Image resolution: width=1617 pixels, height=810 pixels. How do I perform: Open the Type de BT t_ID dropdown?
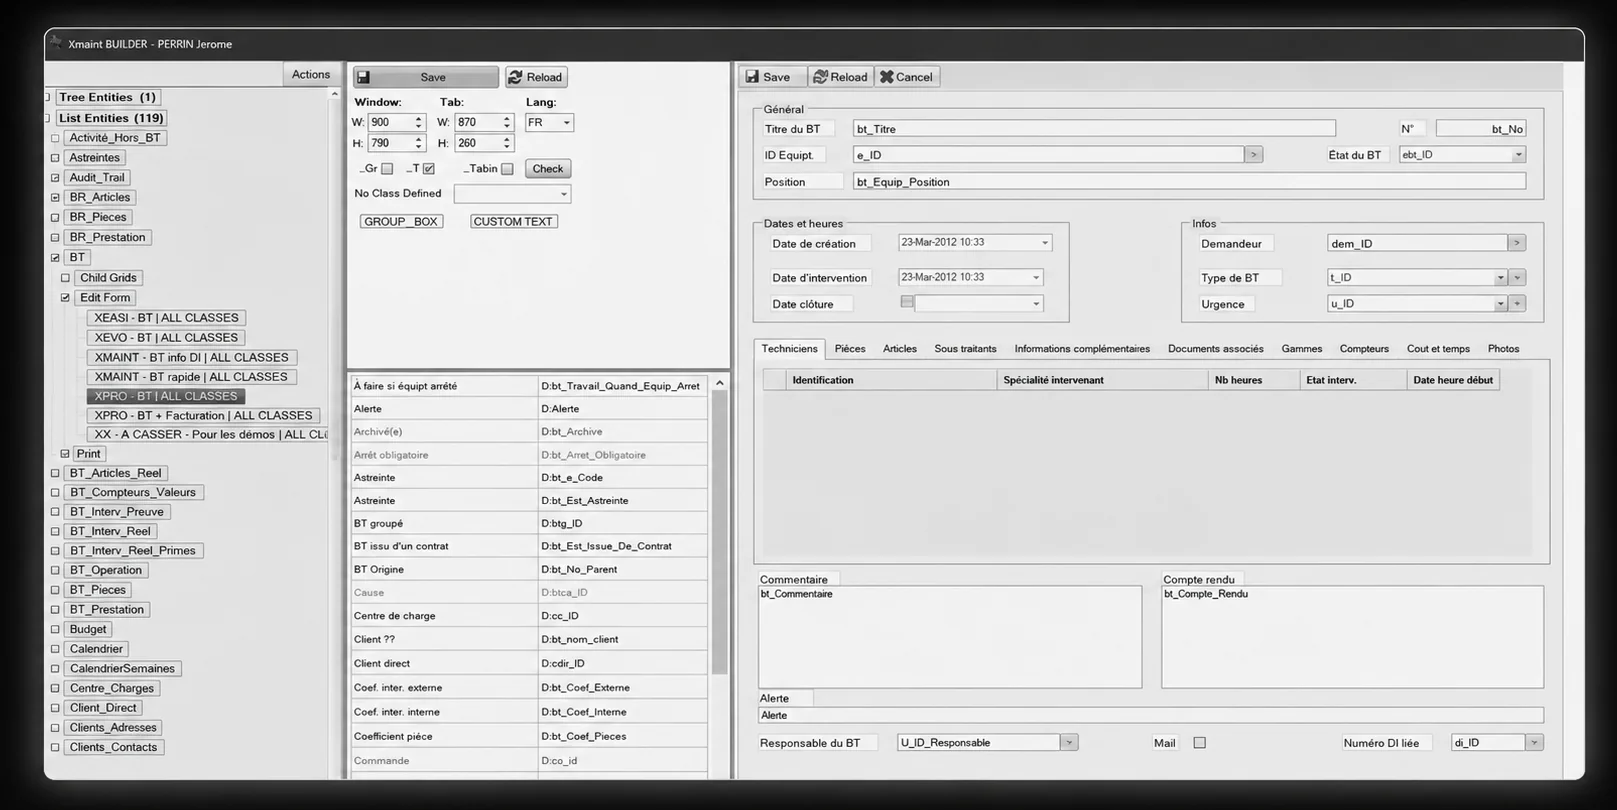pos(1500,278)
